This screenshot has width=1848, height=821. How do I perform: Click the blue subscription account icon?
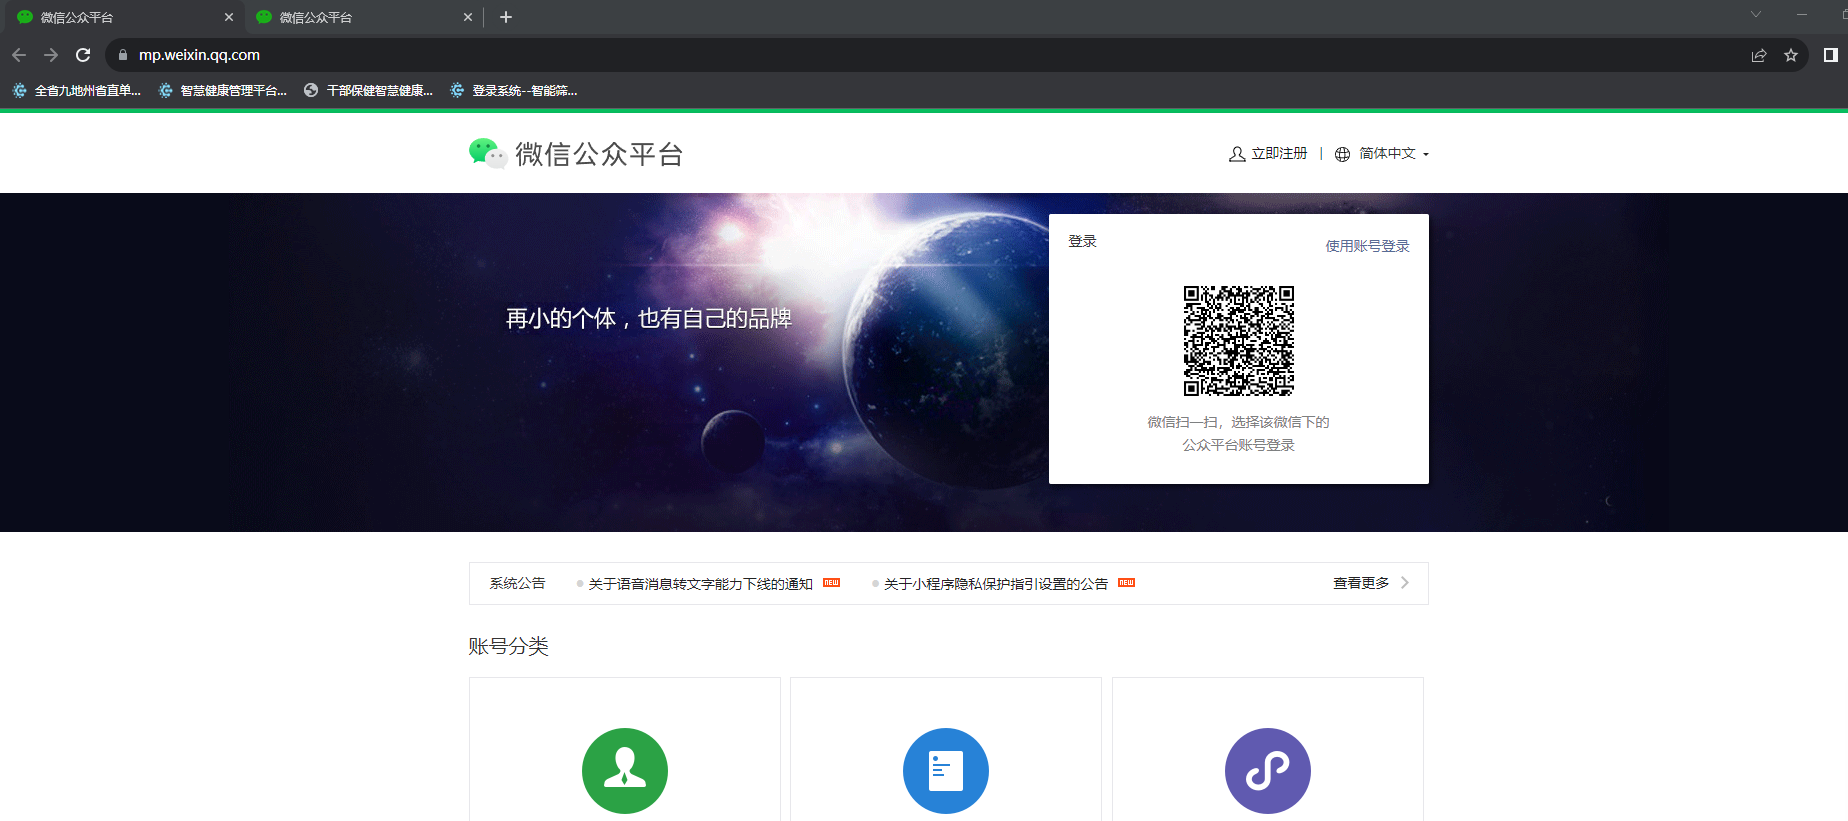click(945, 770)
